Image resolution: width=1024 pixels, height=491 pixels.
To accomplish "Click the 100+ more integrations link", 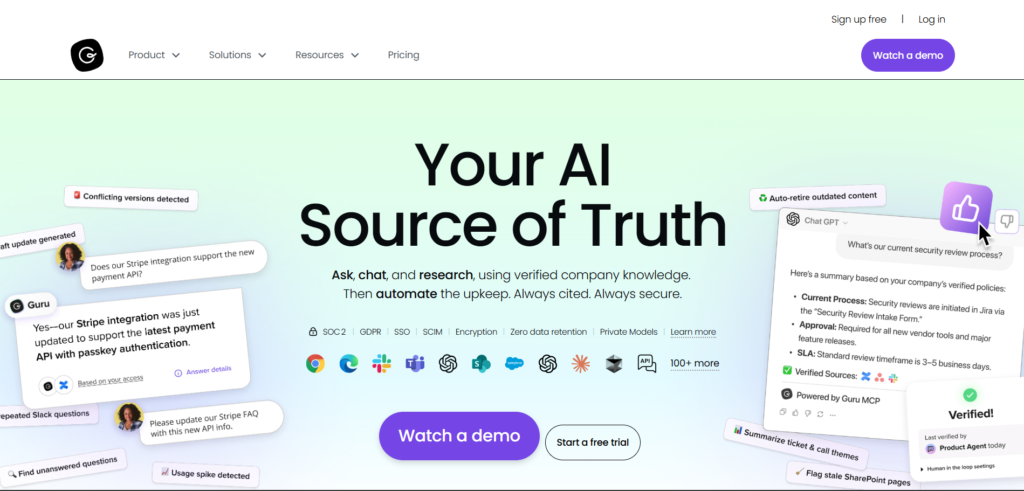I will 694,363.
